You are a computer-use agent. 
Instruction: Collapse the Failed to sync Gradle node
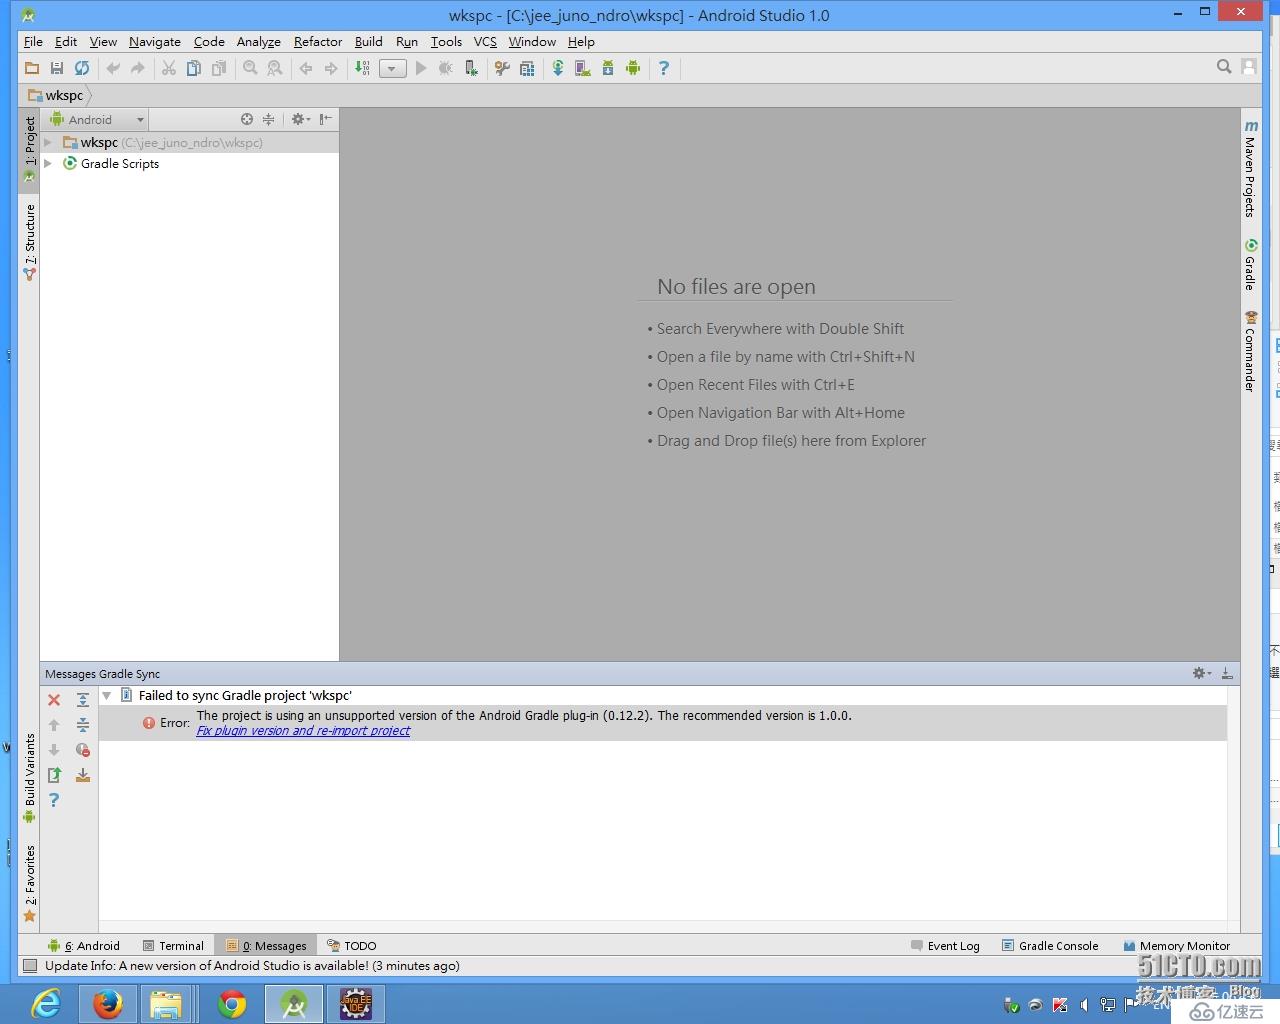click(x=106, y=696)
